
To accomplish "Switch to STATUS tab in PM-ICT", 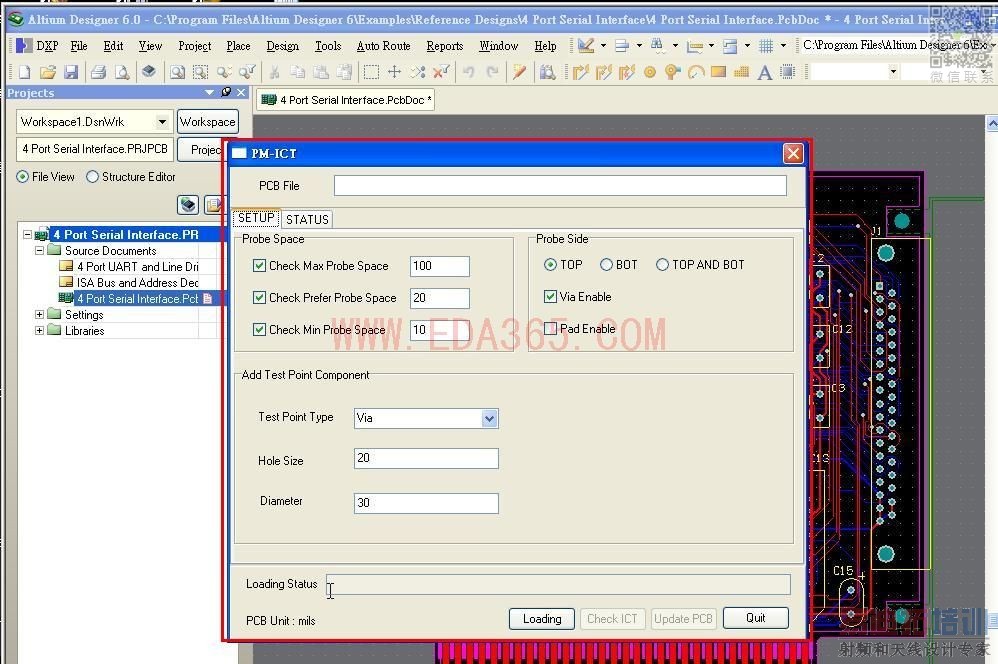I will click(307, 219).
